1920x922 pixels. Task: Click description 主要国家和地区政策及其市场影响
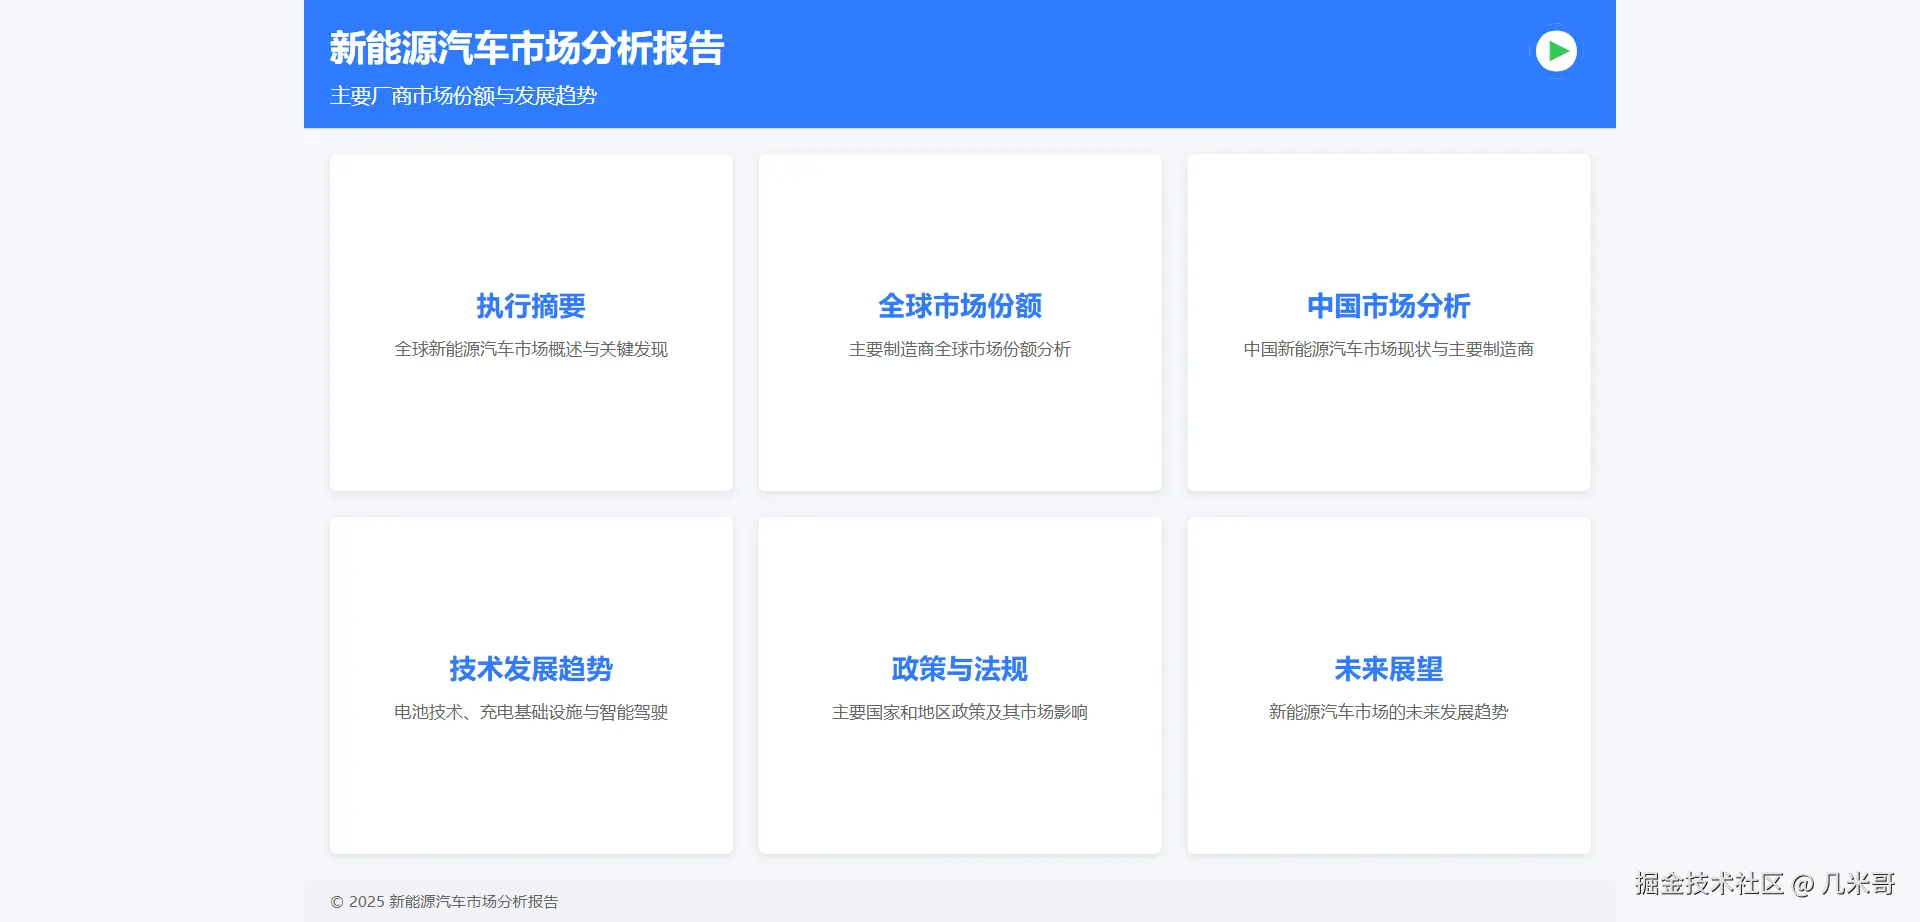point(960,712)
